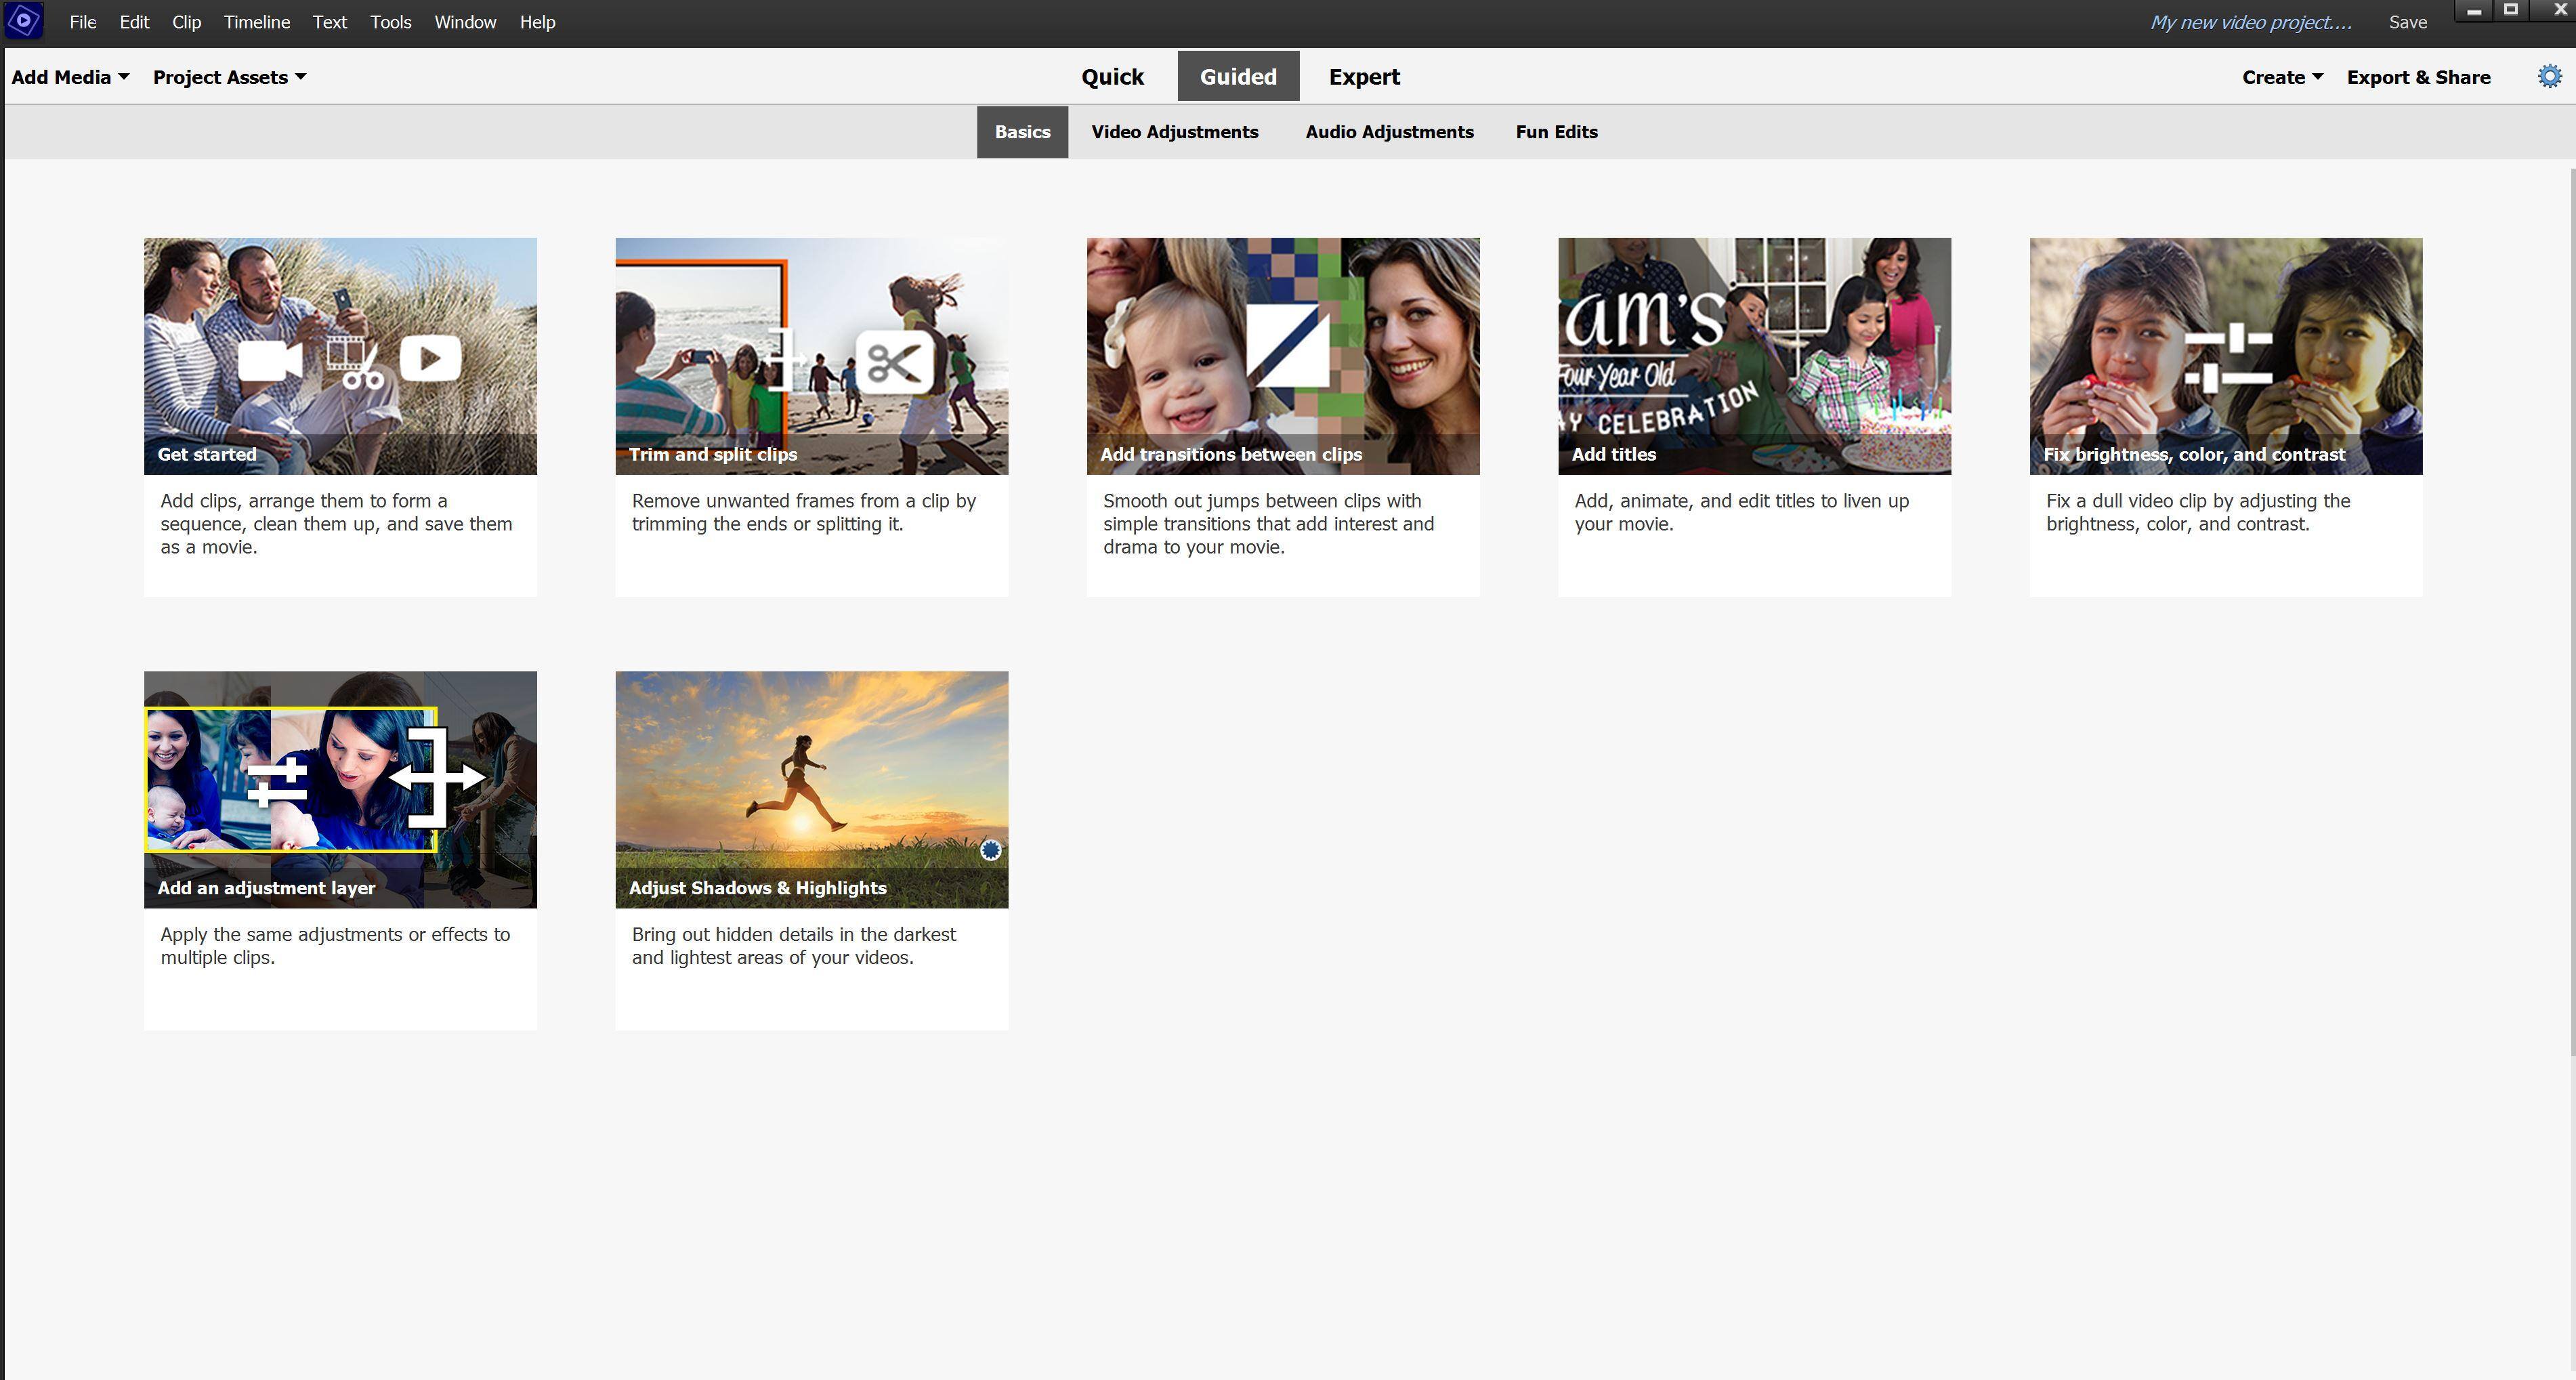This screenshot has height=1380, width=2576.
Task: Expand the Add Media dropdown
Action: click(x=70, y=77)
